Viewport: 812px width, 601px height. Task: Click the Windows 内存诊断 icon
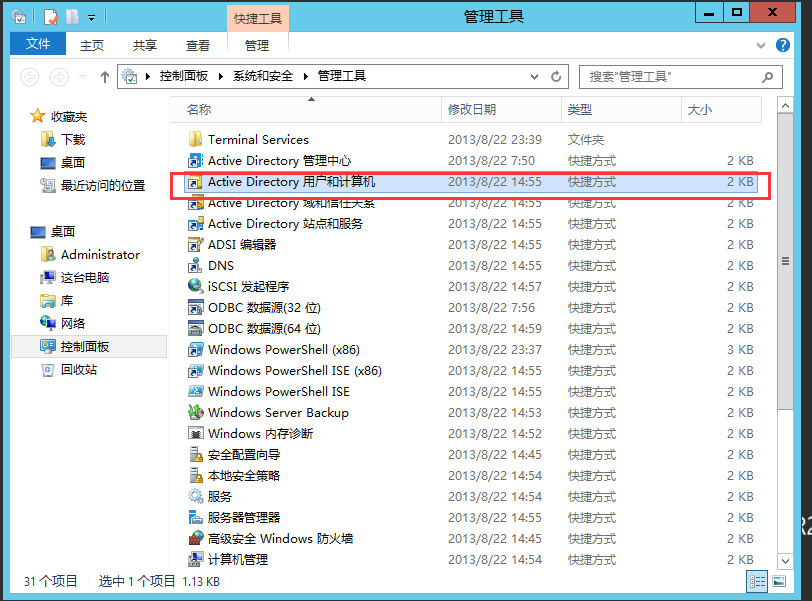click(x=195, y=433)
